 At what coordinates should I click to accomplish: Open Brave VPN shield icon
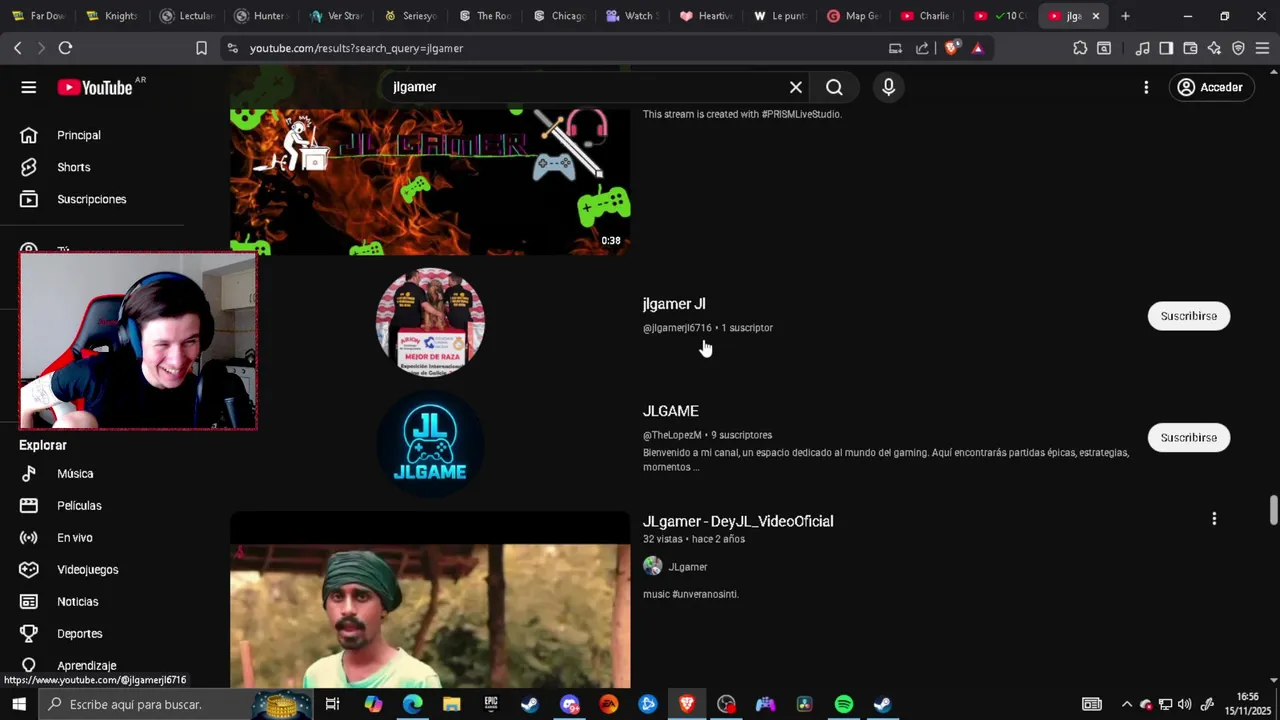[1238, 48]
